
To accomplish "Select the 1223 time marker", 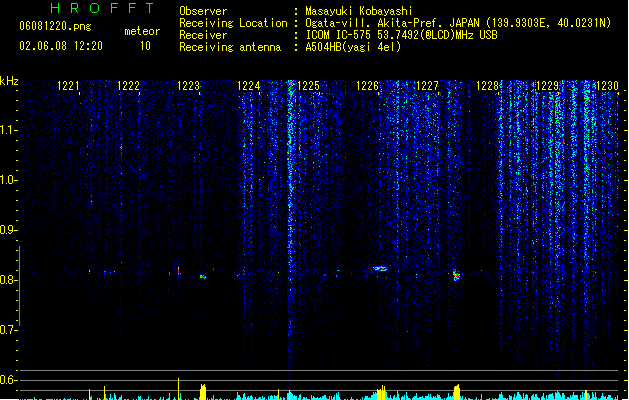I will pos(189,86).
